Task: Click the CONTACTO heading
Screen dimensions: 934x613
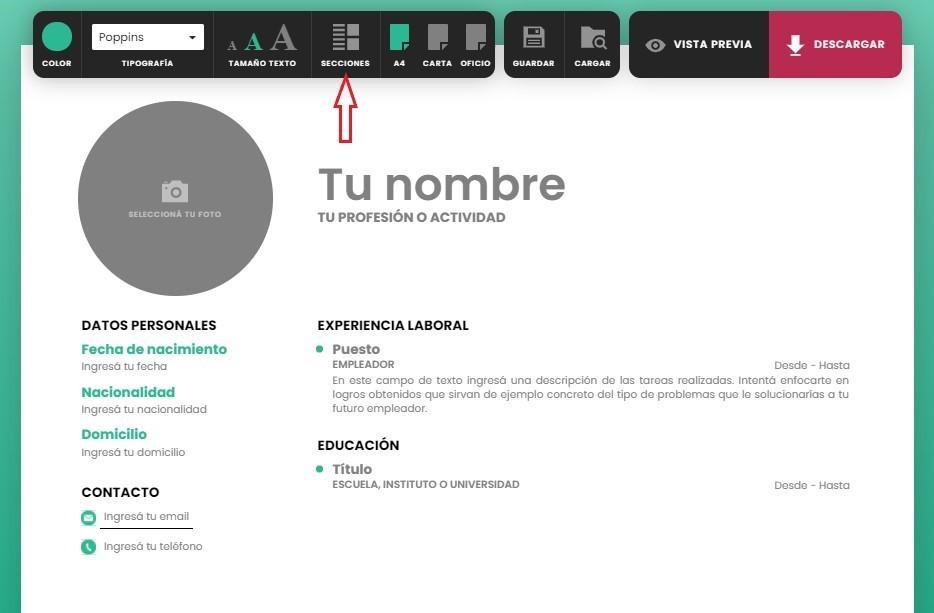Action: (120, 492)
